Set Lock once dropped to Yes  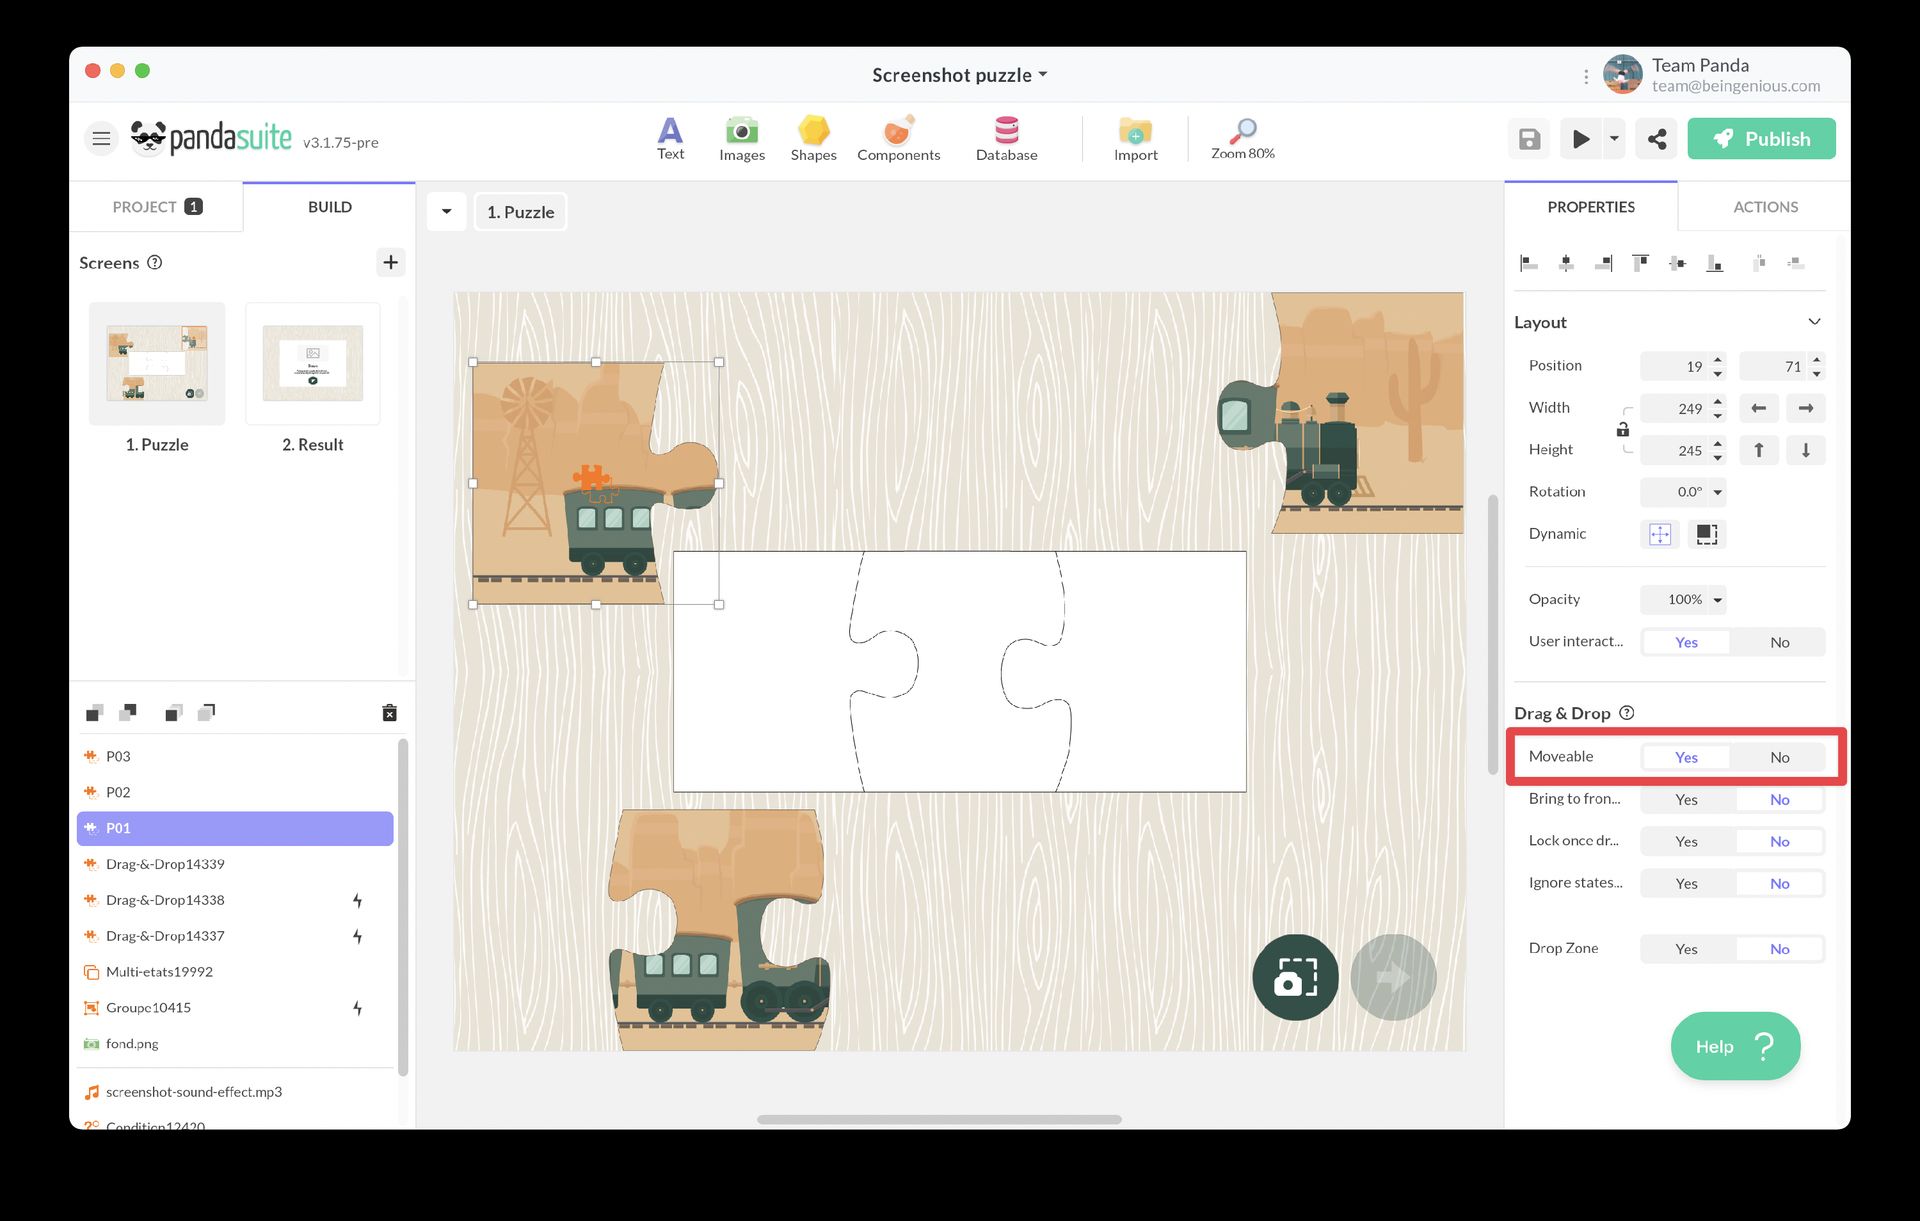point(1686,841)
